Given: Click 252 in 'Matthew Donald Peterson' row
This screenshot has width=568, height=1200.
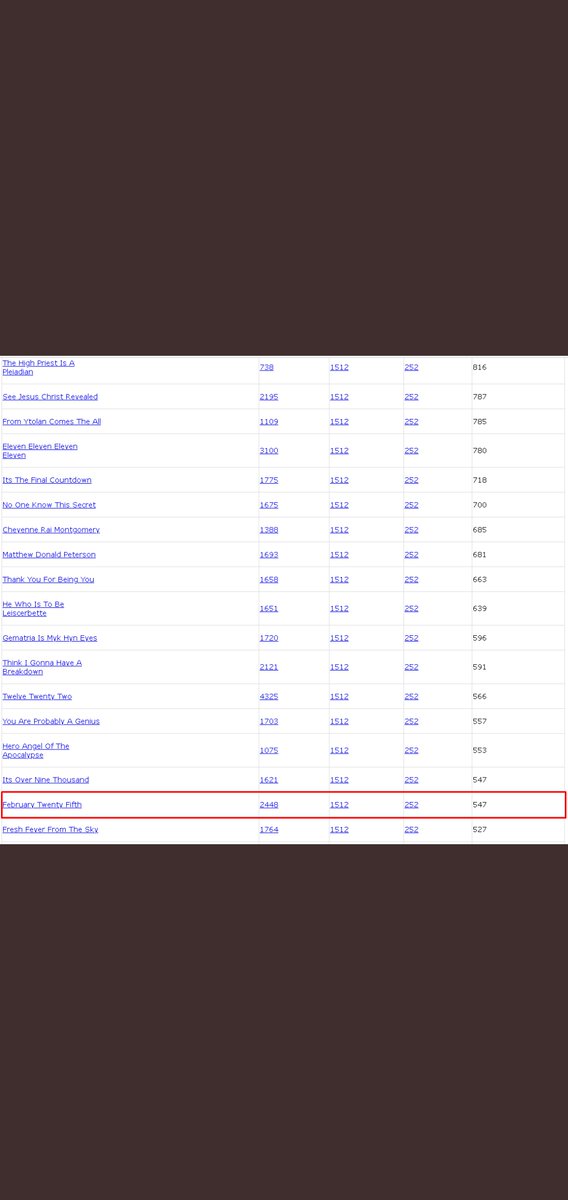Looking at the screenshot, I should pyautogui.click(x=412, y=555).
